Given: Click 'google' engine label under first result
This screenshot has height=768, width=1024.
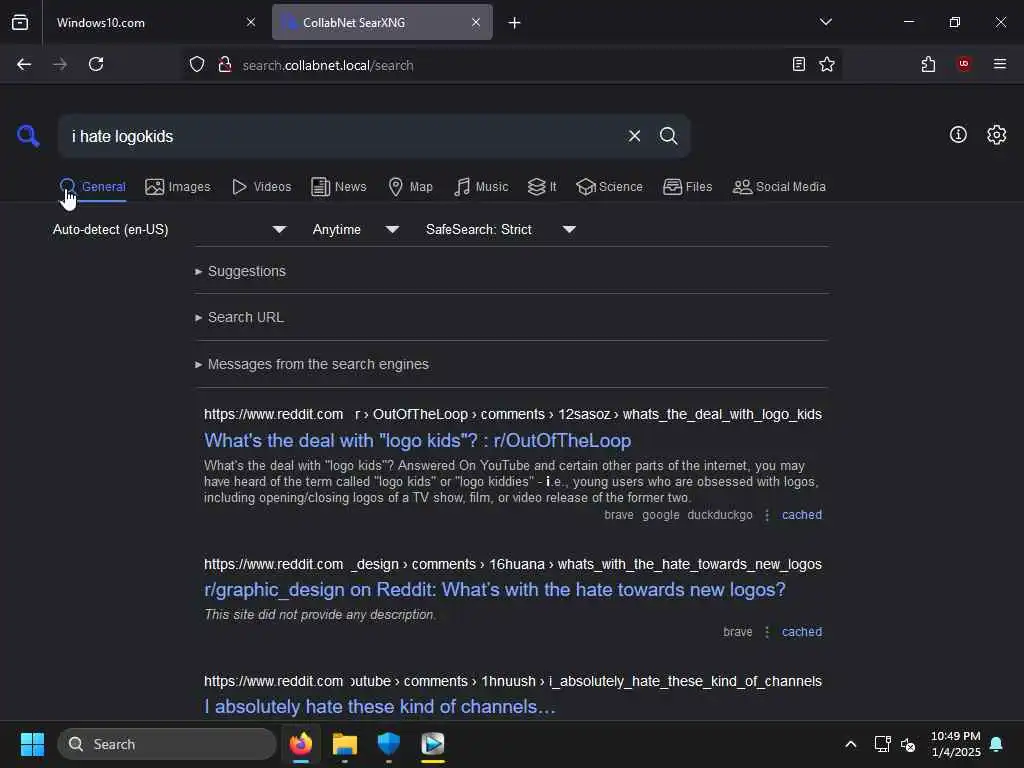Looking at the screenshot, I should [x=660, y=515].
